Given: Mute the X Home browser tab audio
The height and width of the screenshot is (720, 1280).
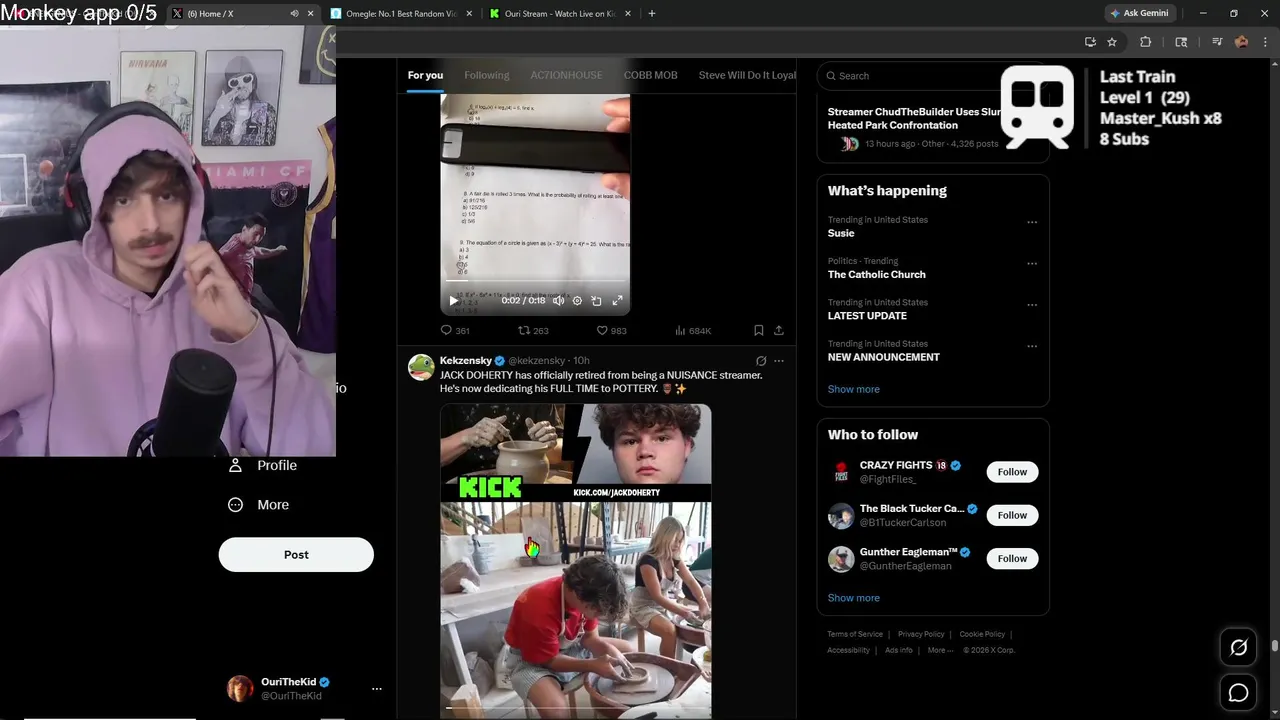Looking at the screenshot, I should point(294,14).
